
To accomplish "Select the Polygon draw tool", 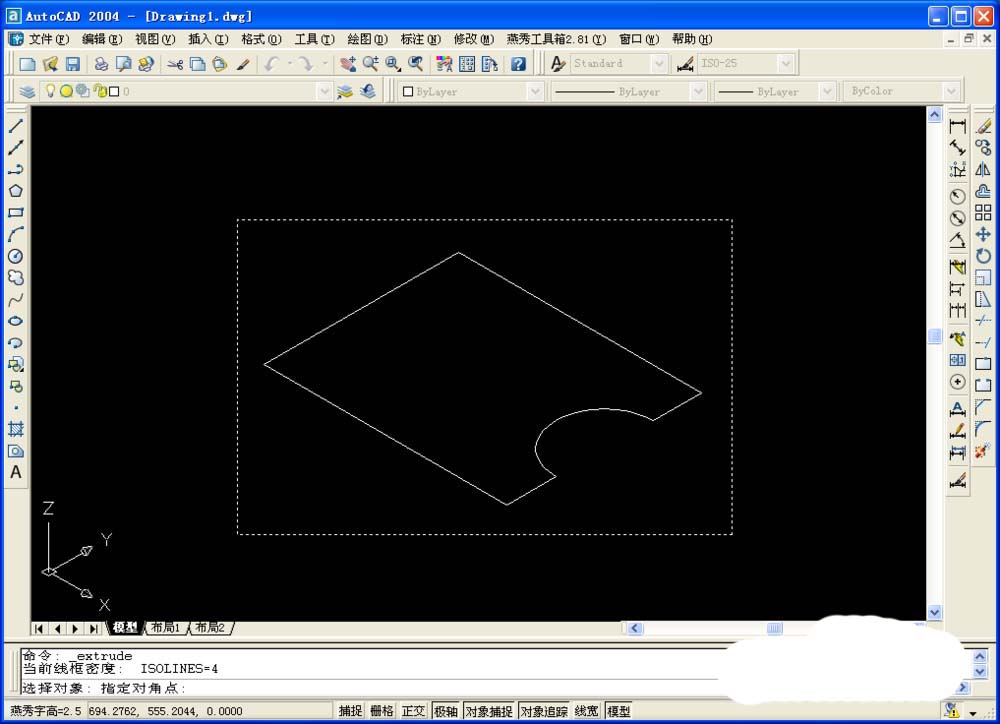I will coord(16,191).
